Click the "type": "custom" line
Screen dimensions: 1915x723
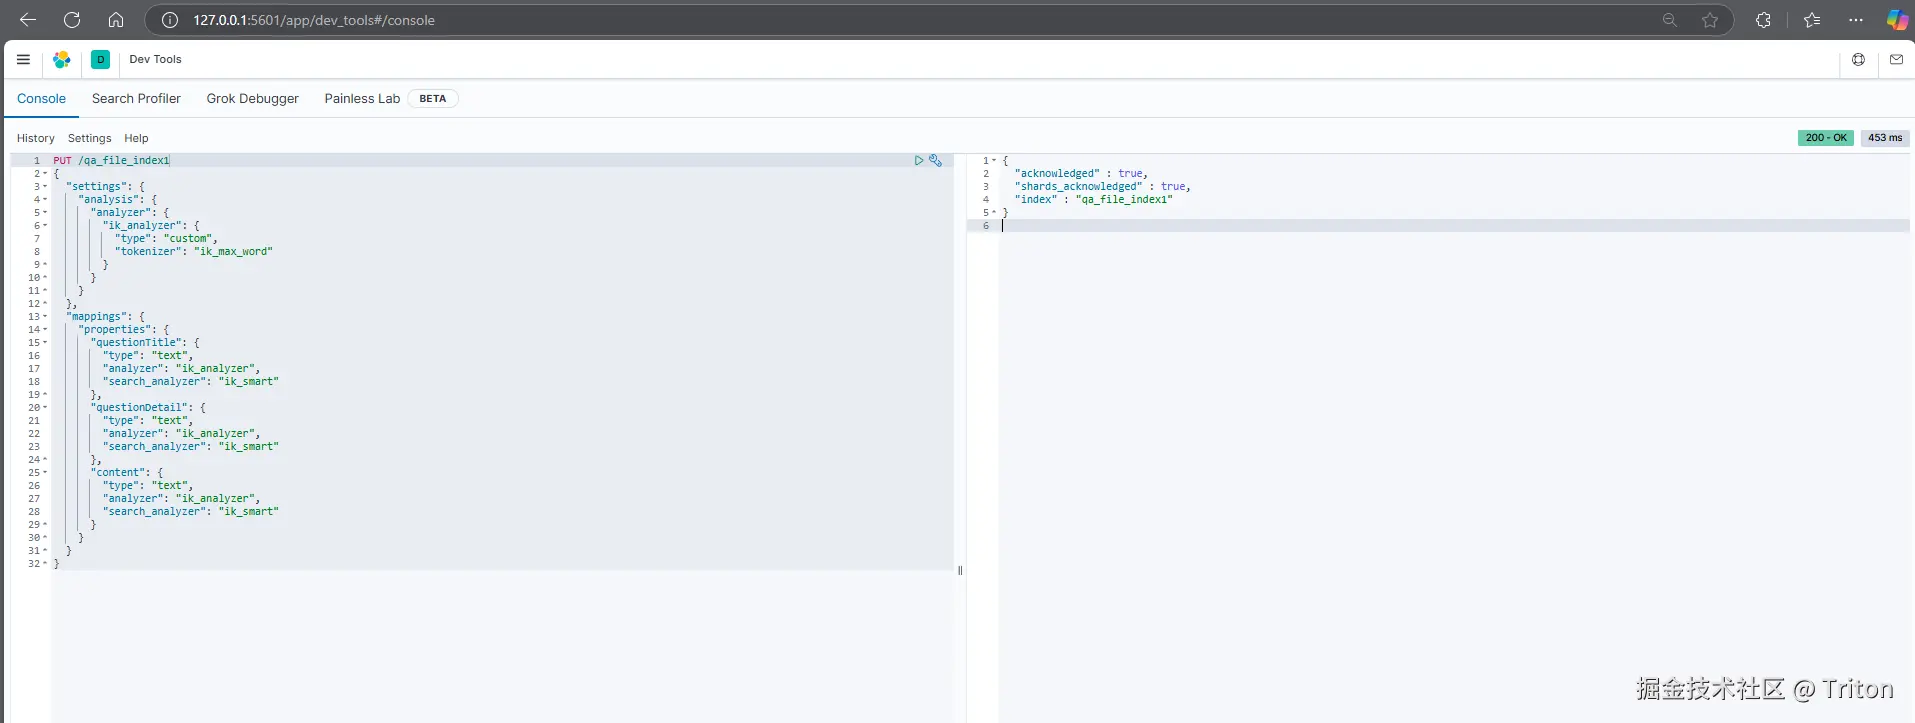click(x=166, y=239)
